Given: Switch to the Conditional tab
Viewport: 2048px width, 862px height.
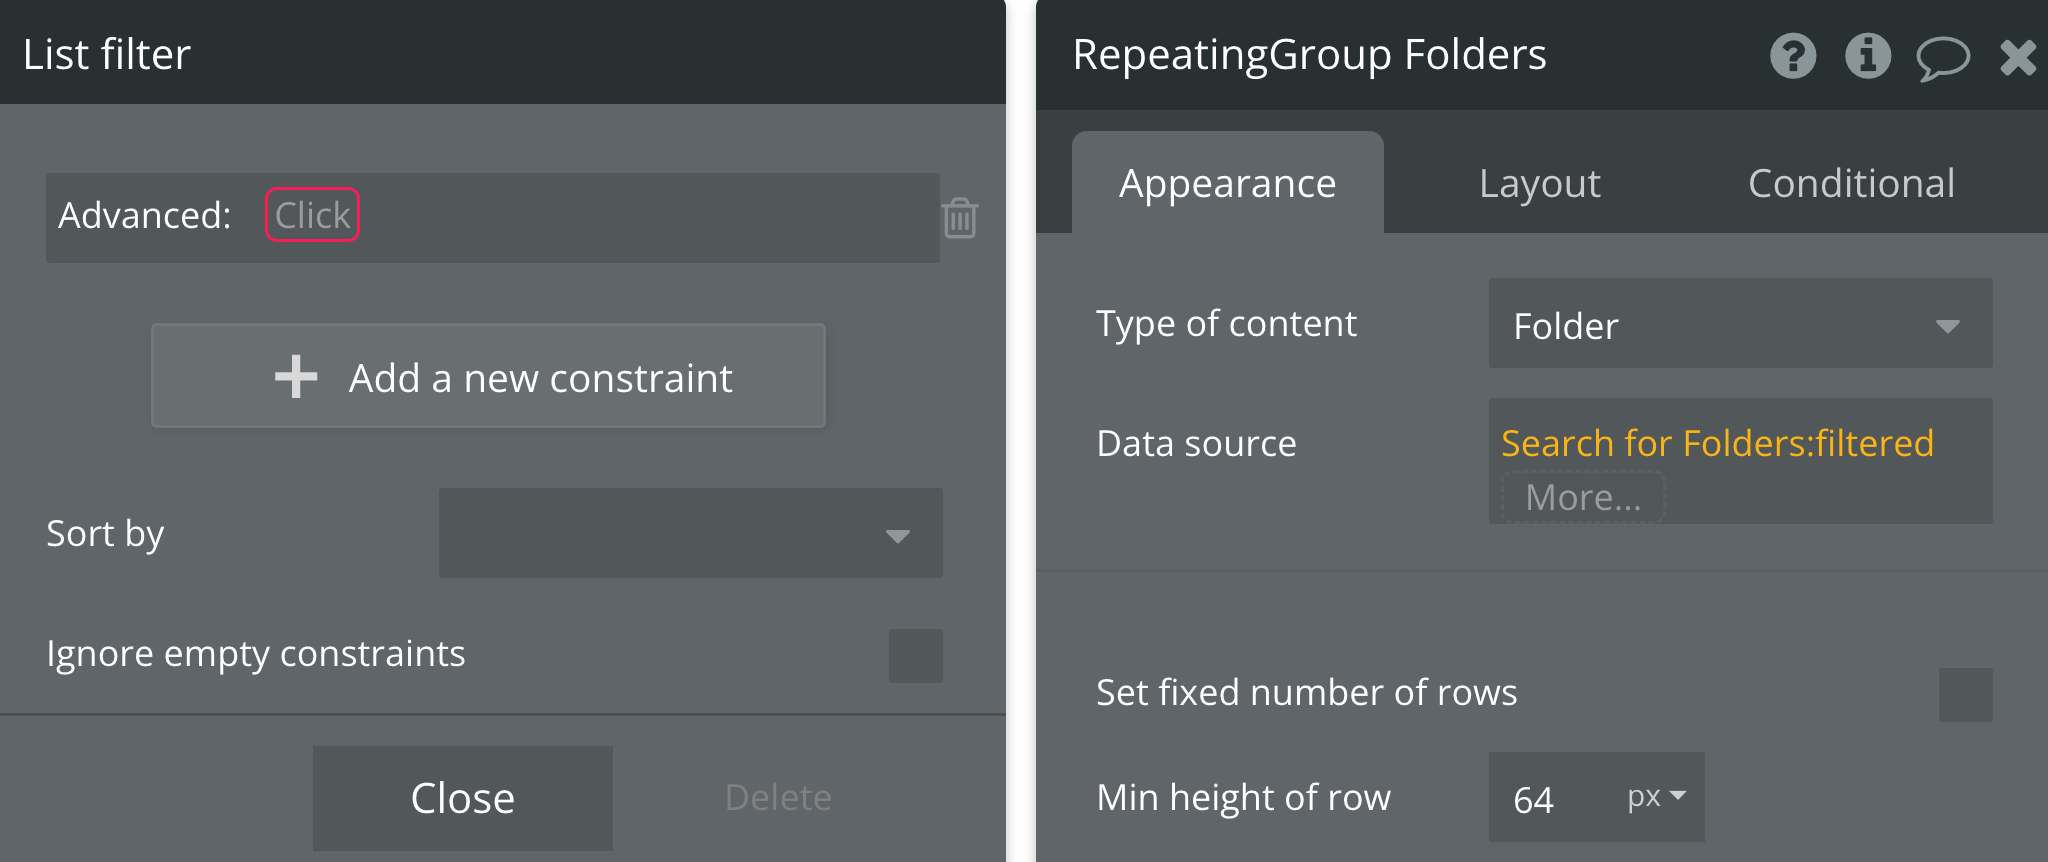Looking at the screenshot, I should click(1851, 184).
